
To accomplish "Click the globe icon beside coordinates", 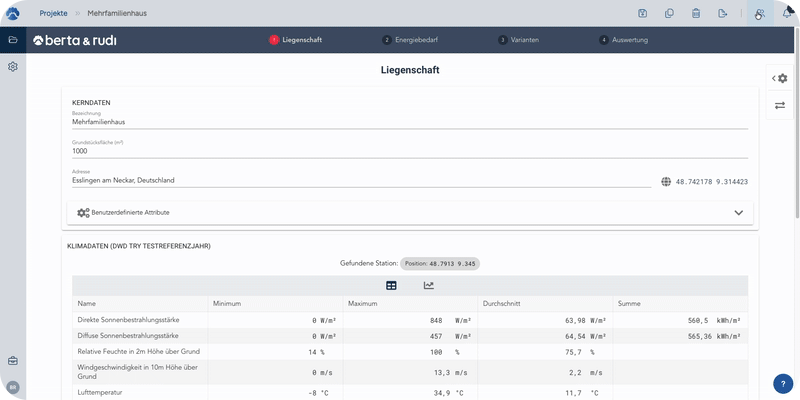I will coord(667,182).
